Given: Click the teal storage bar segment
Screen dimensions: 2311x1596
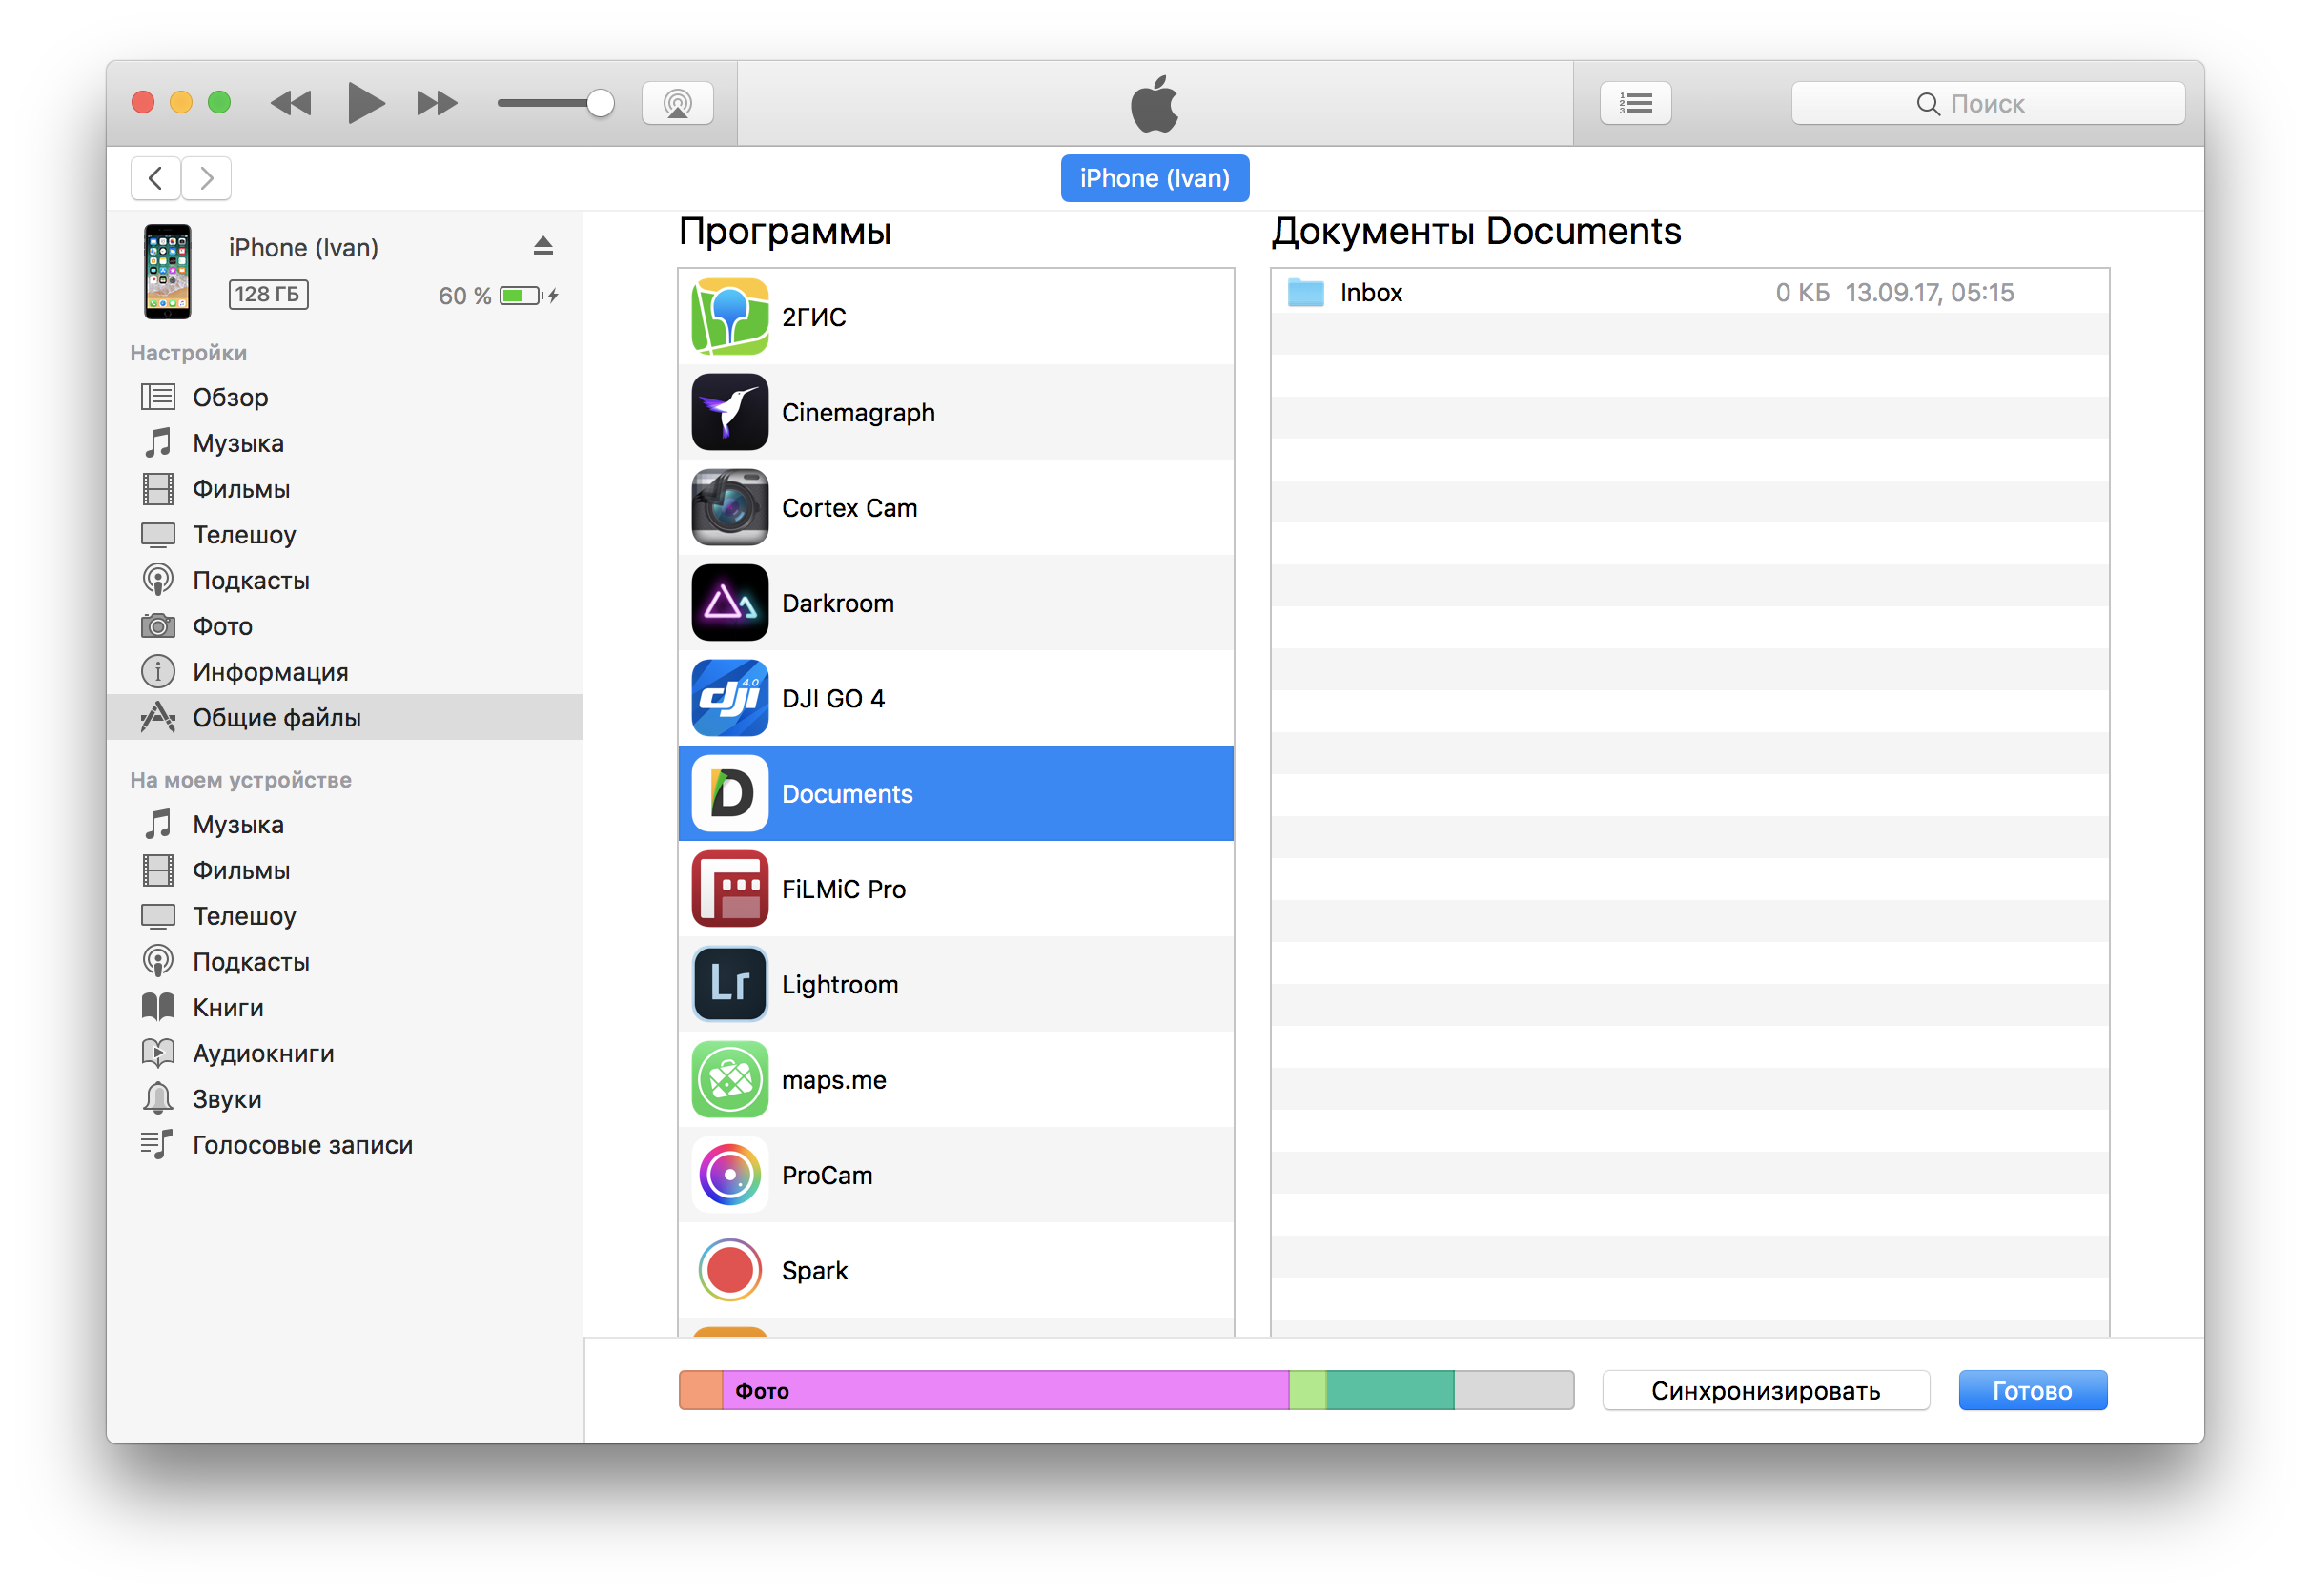Looking at the screenshot, I should tap(1390, 1391).
